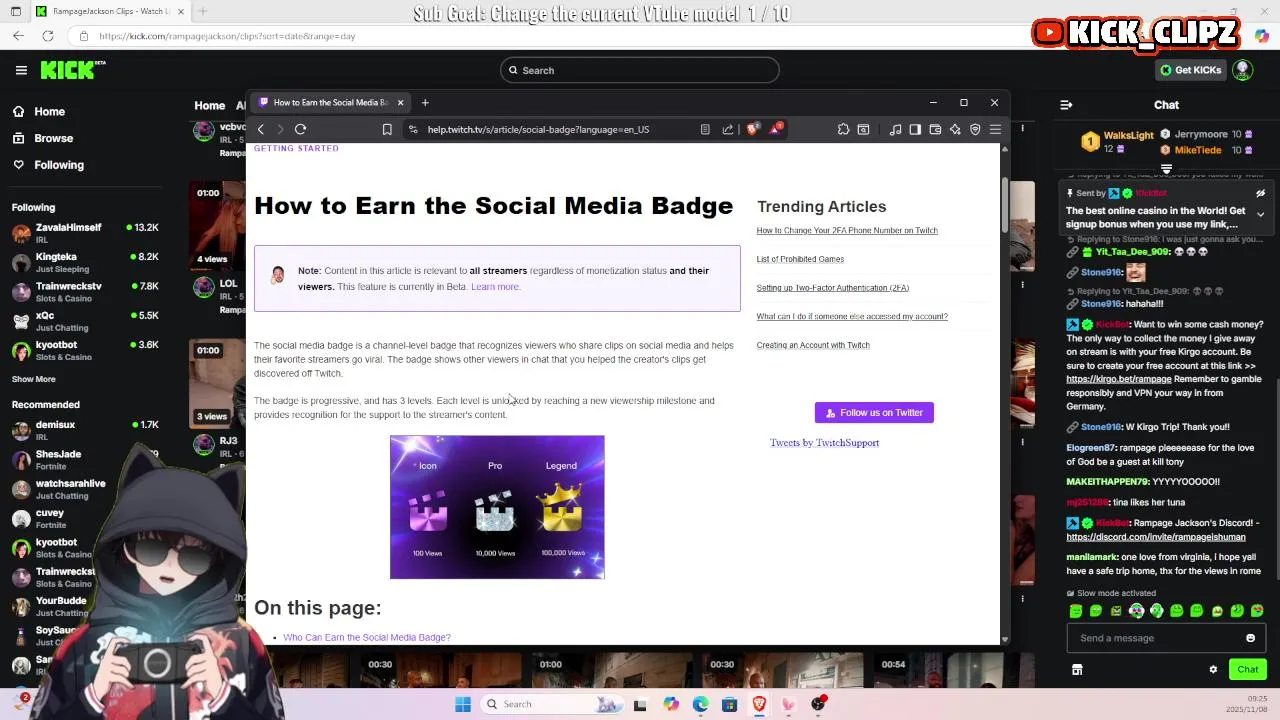Select followed channel xQc
The image size is (1280, 720).
pos(85,321)
